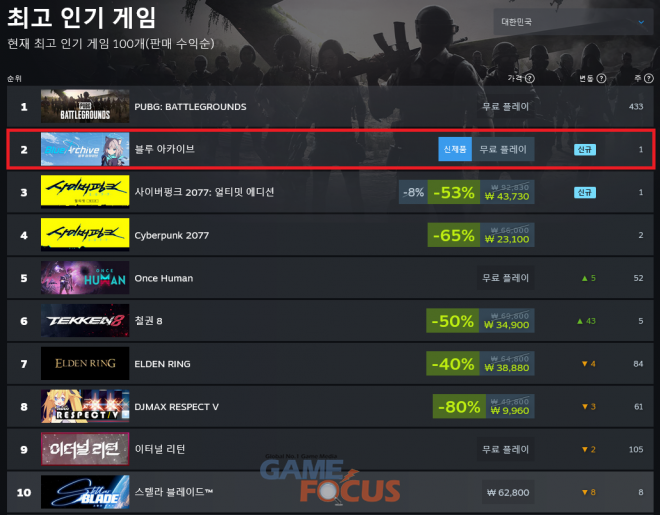The image size is (660, 515).
Task: Open the Cyberpunk 2077 title link
Action: pos(172,235)
